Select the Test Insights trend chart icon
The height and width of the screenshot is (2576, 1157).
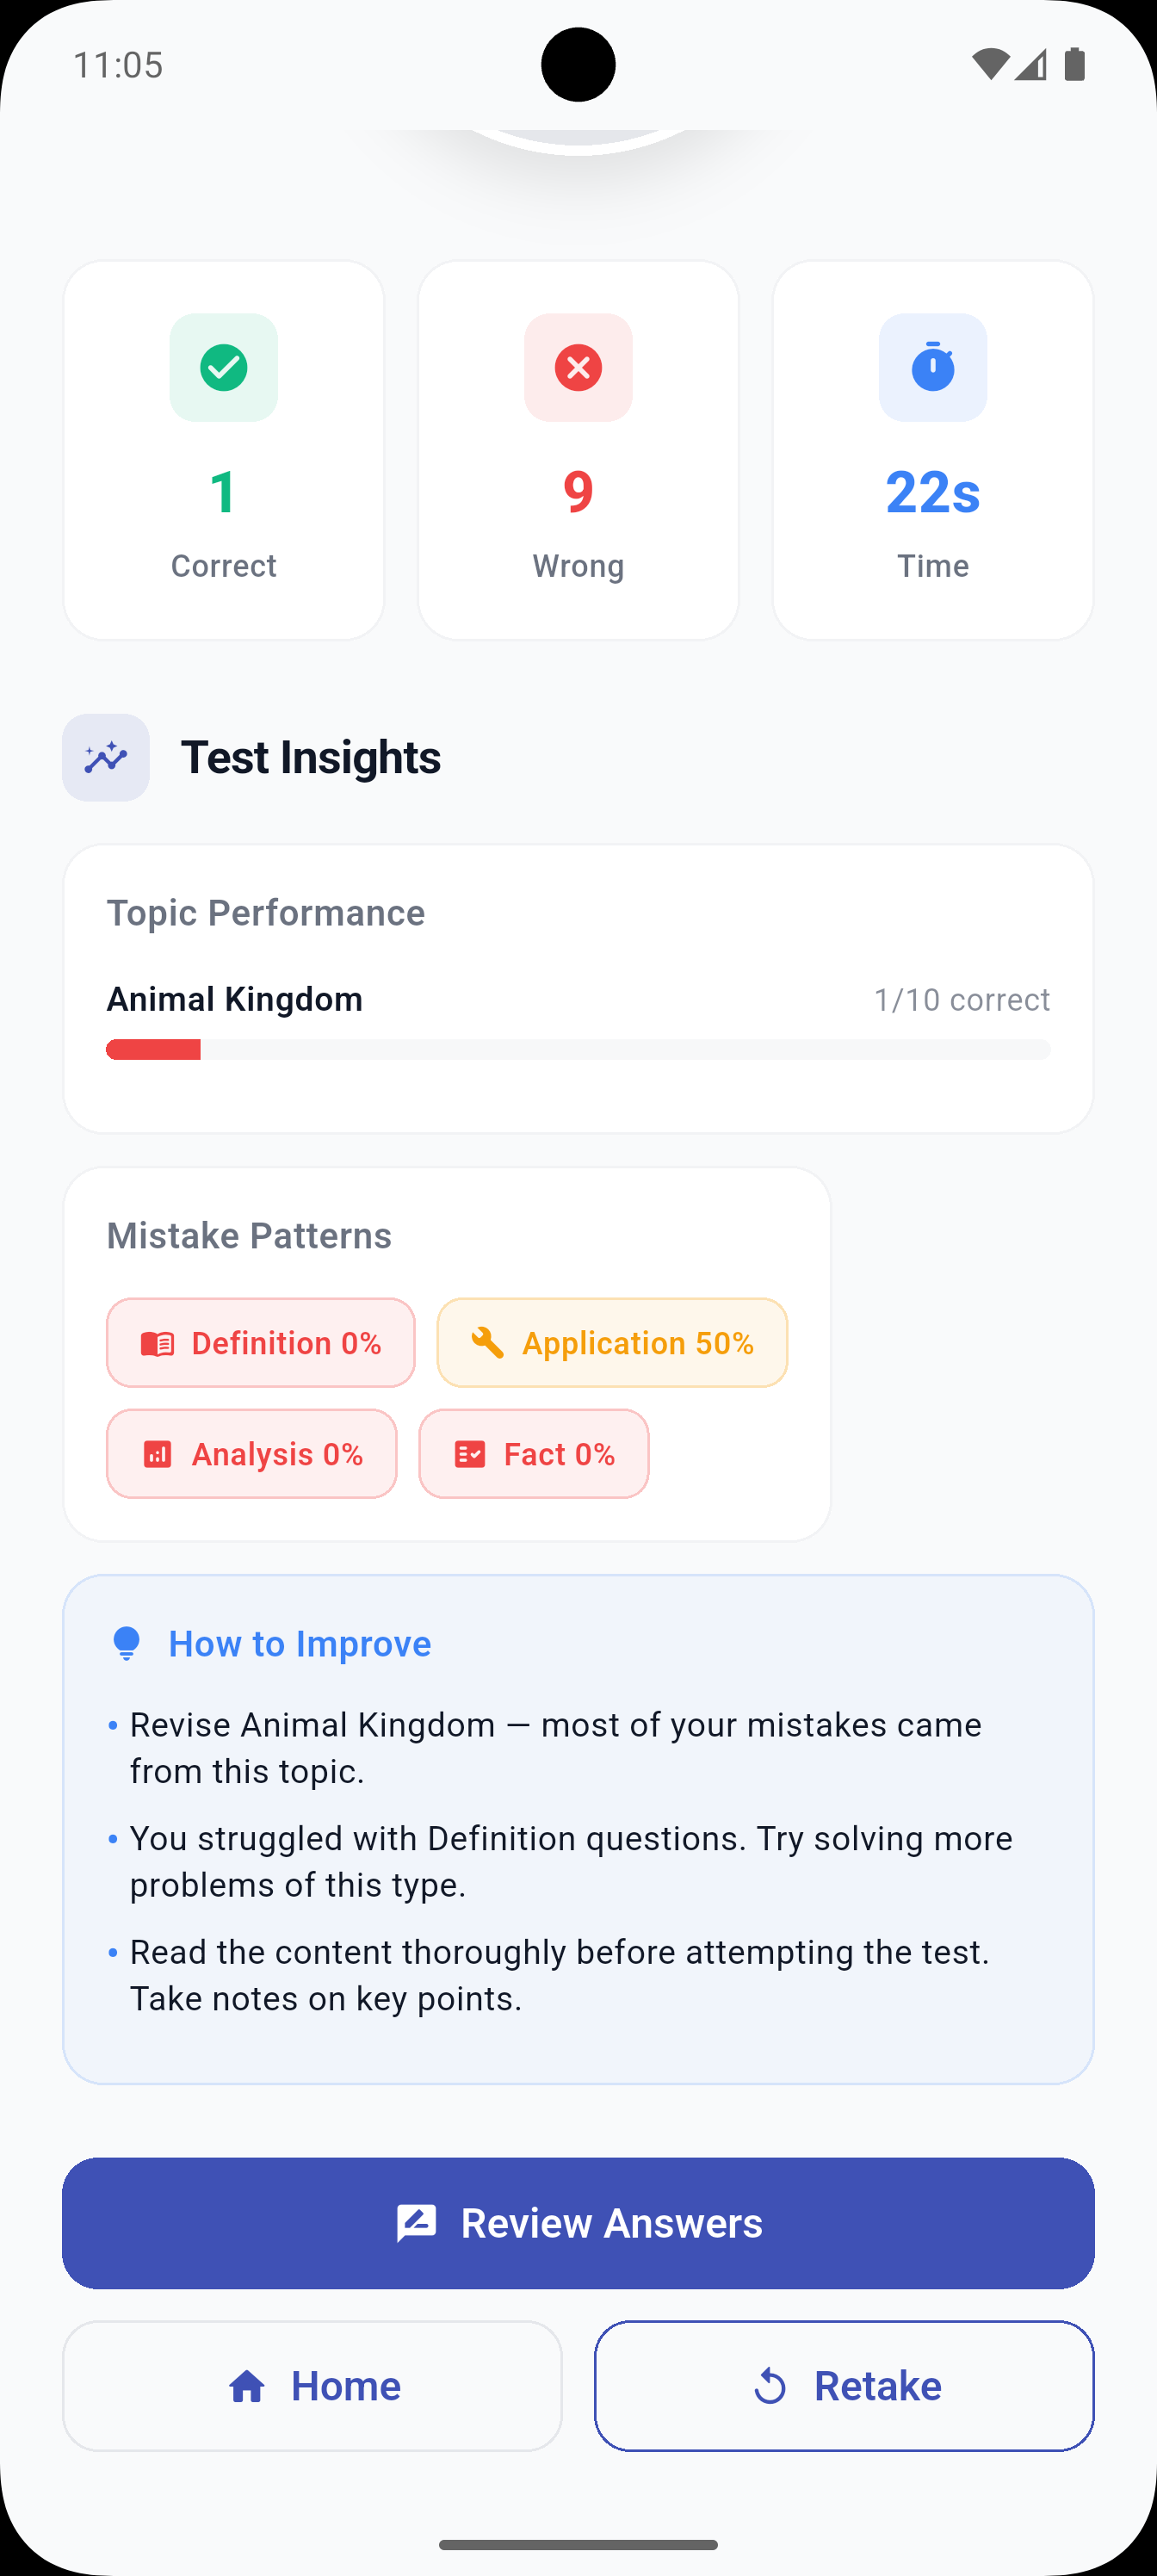(105, 757)
